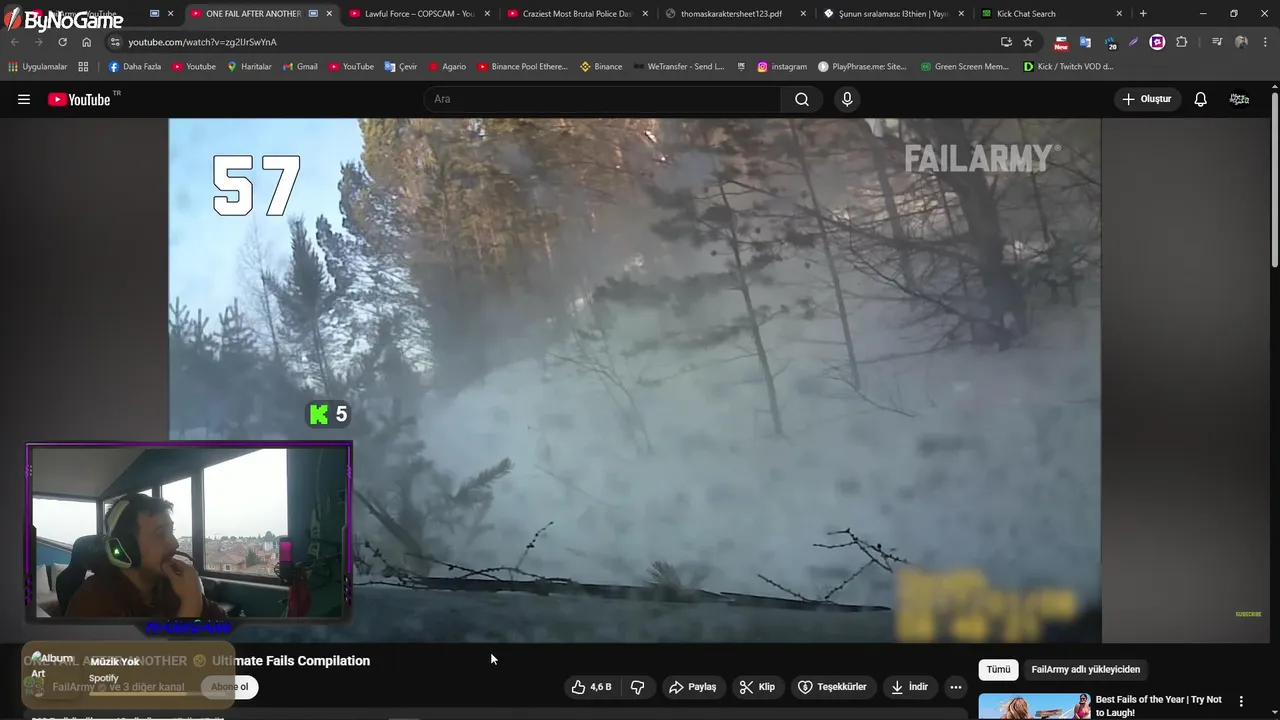This screenshot has width=1280, height=720.
Task: Download the video with İndir
Action: coord(909,687)
